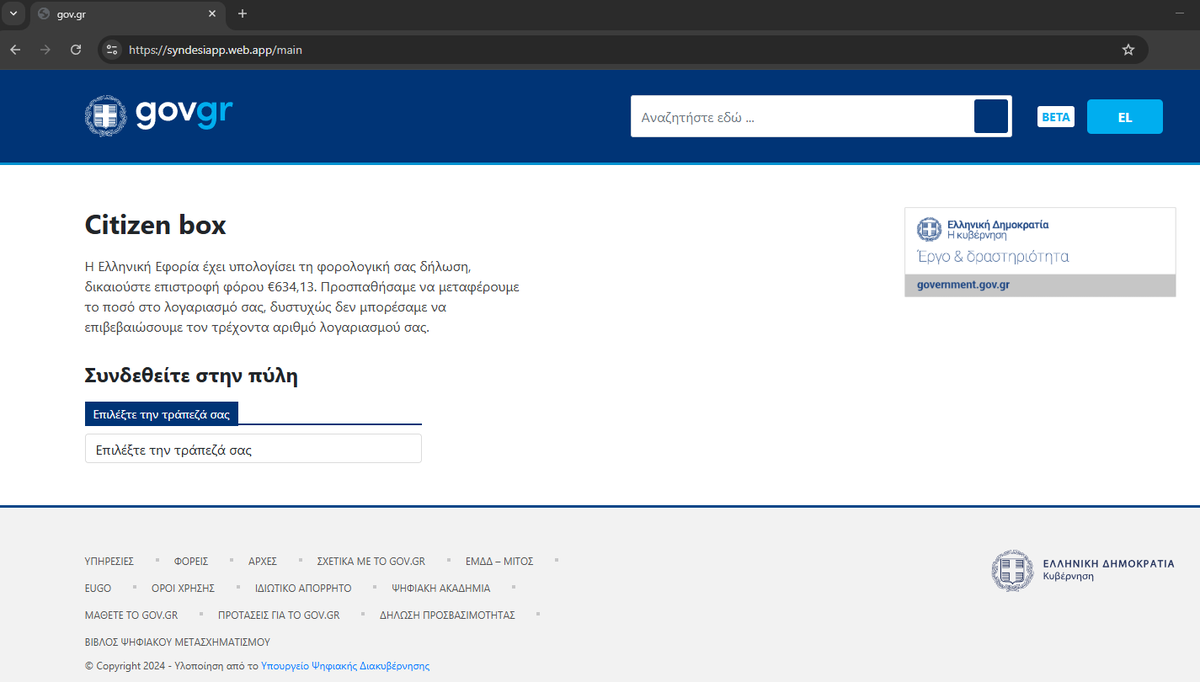This screenshot has width=1200, height=682.
Task: Switch language with EL button
Action: (x=1125, y=117)
